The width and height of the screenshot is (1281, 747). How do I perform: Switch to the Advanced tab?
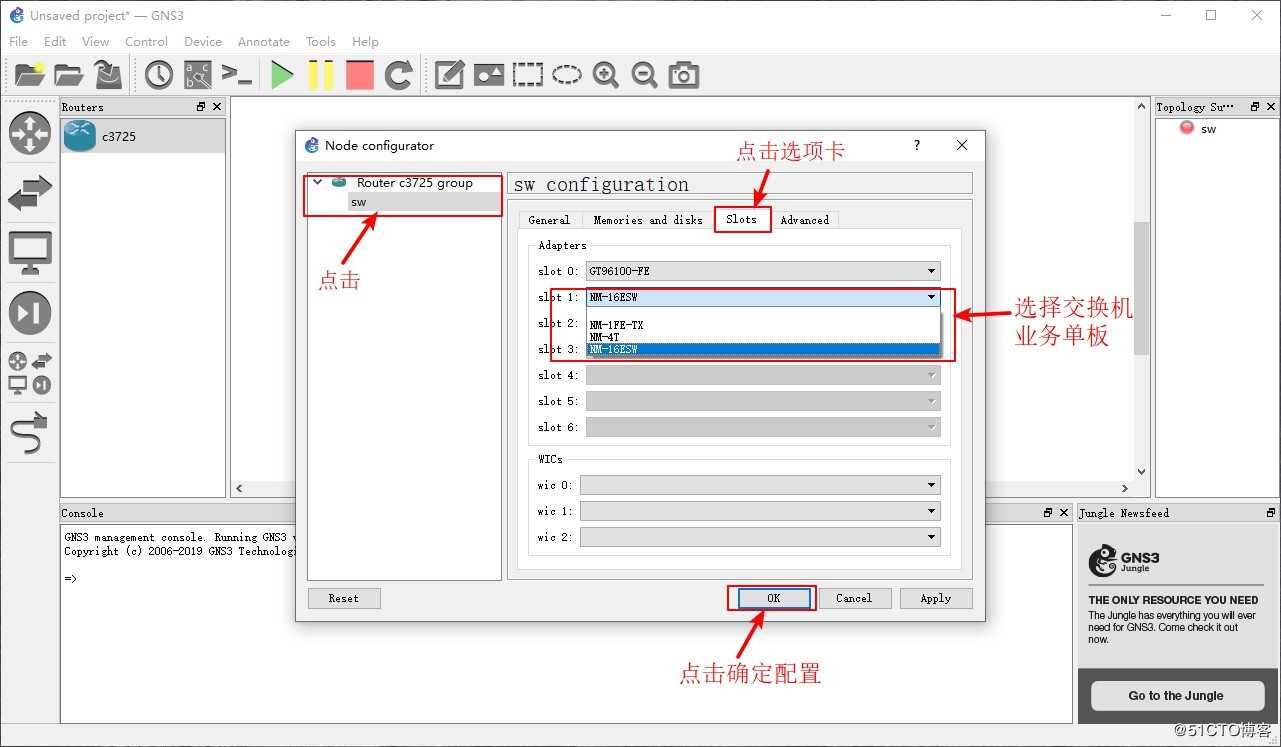pyautogui.click(x=804, y=220)
